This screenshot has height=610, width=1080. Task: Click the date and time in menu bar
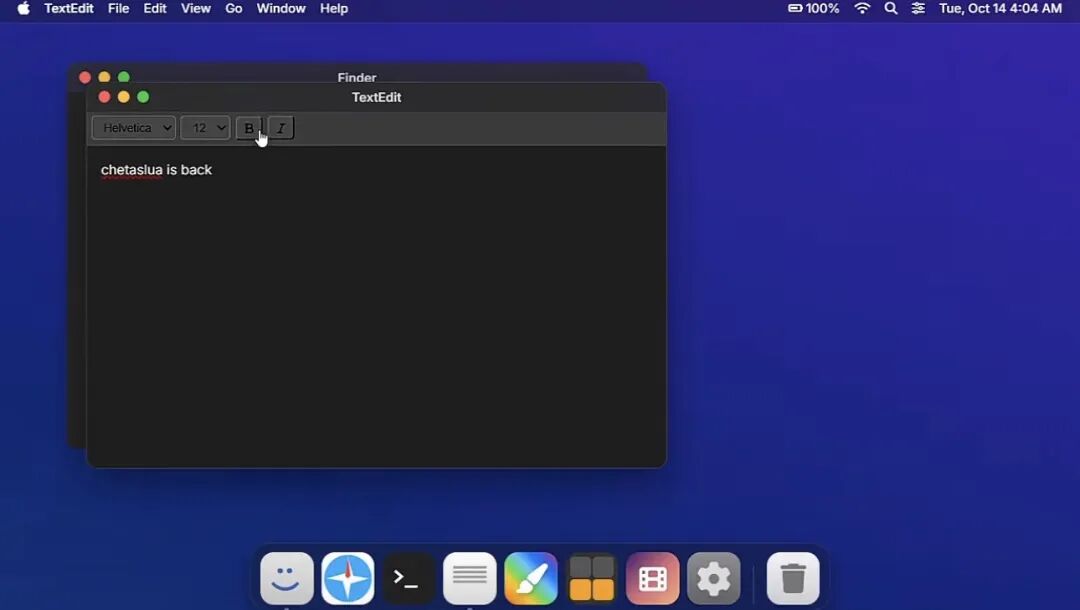click(1000, 9)
